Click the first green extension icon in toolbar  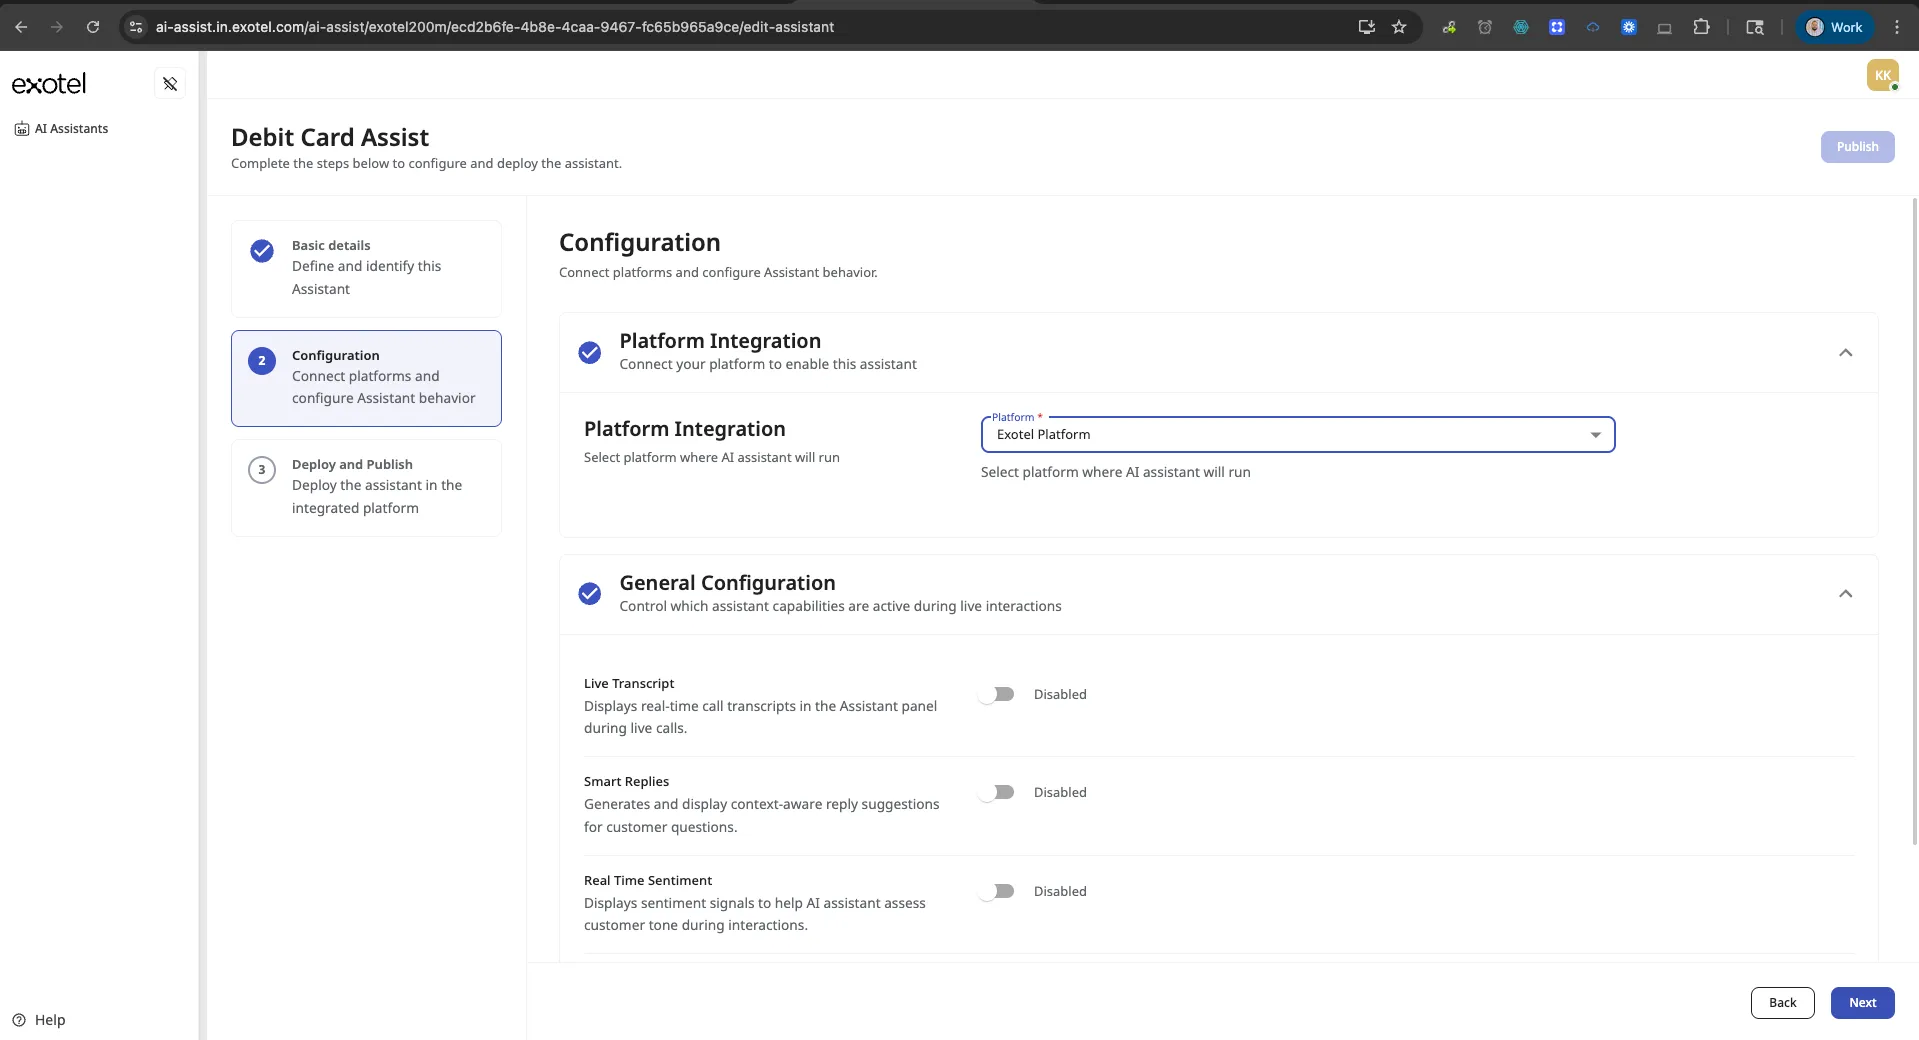tap(1449, 27)
